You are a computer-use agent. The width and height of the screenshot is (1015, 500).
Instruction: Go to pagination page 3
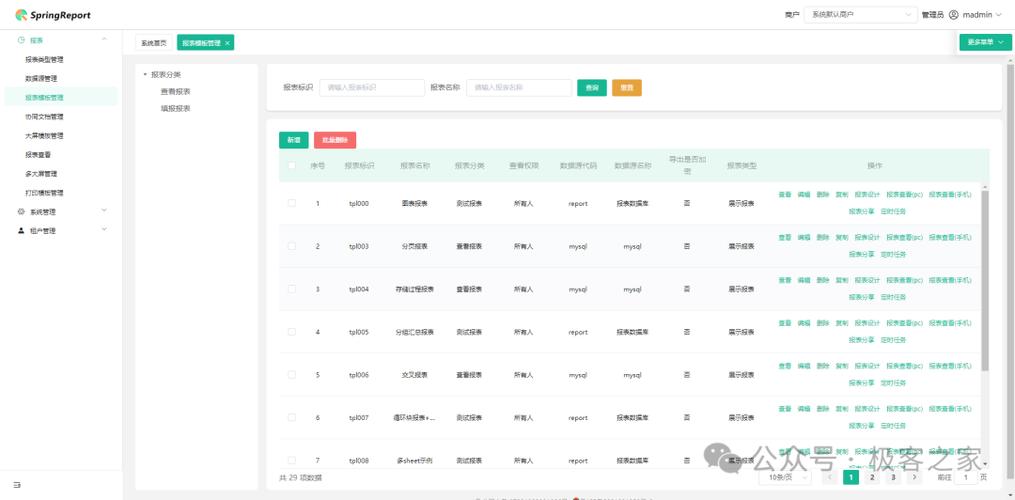(893, 477)
